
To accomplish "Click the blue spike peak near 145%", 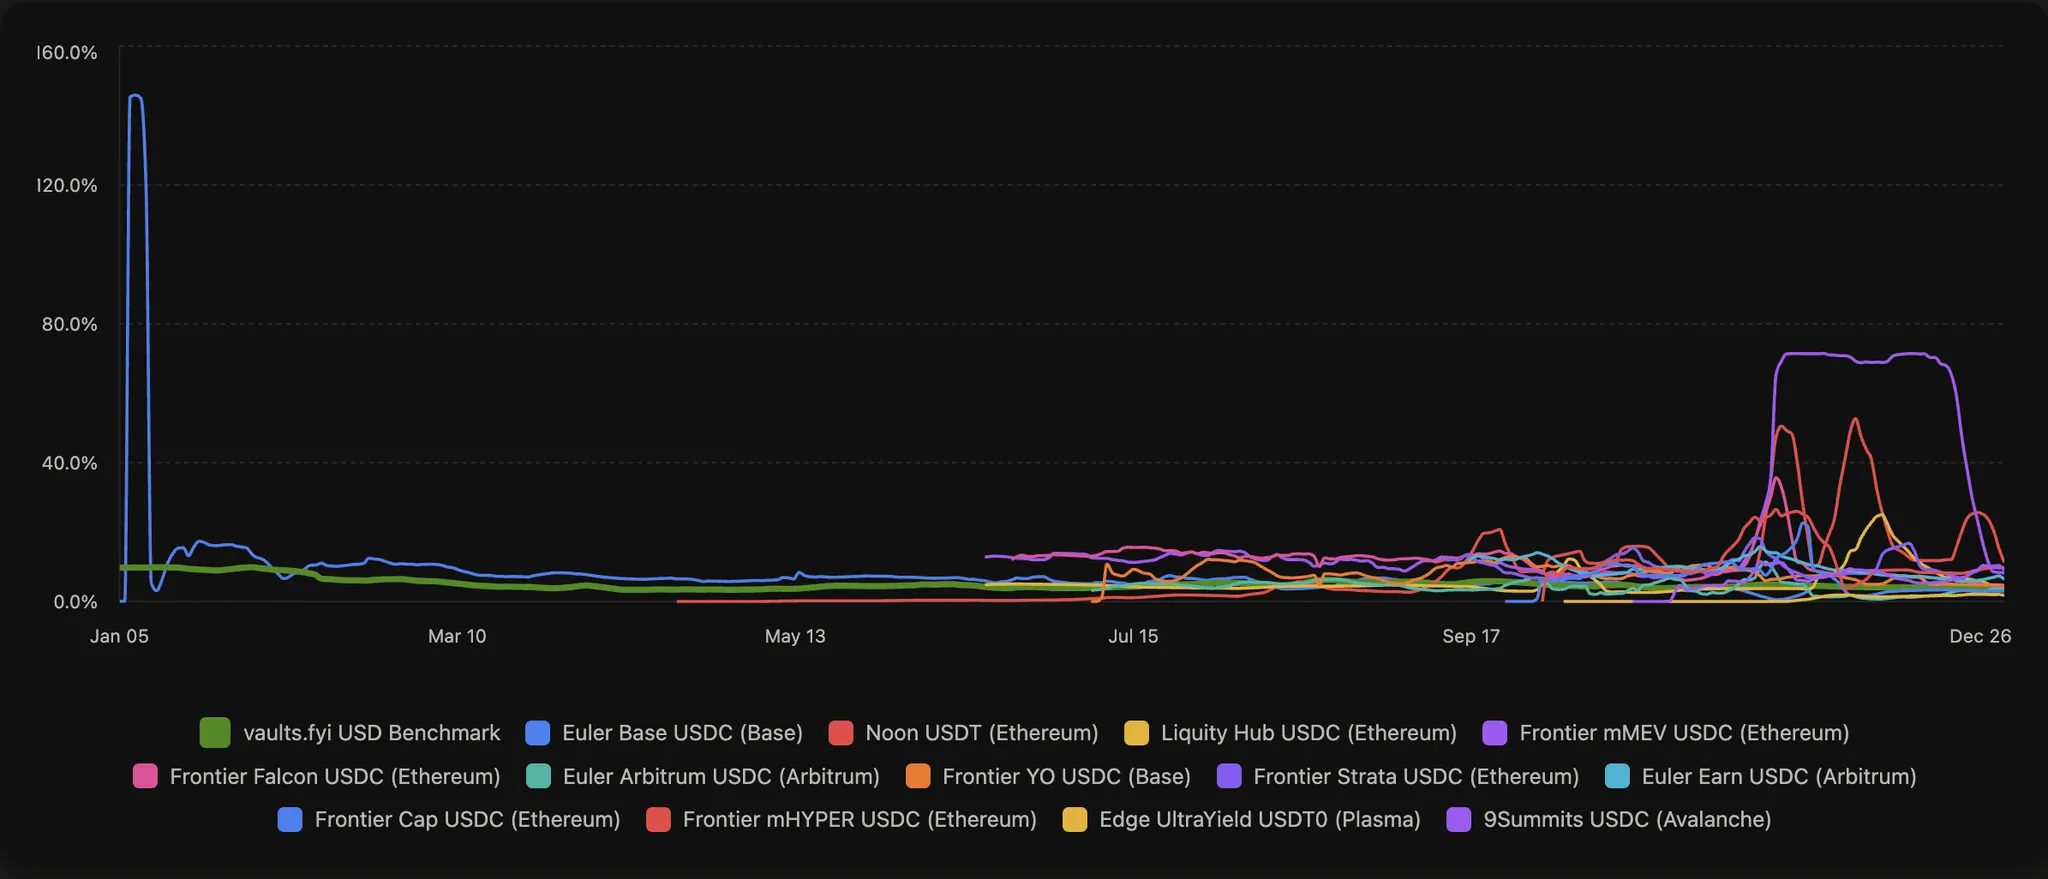I will (x=136, y=97).
